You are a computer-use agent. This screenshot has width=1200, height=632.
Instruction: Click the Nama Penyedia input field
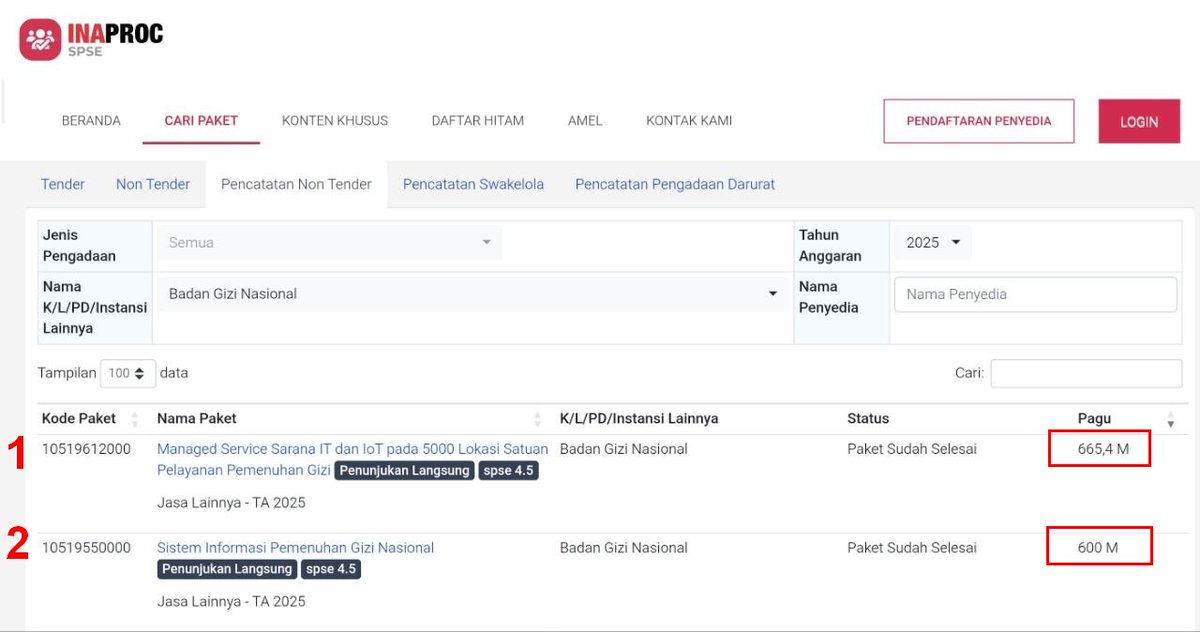click(x=1034, y=294)
